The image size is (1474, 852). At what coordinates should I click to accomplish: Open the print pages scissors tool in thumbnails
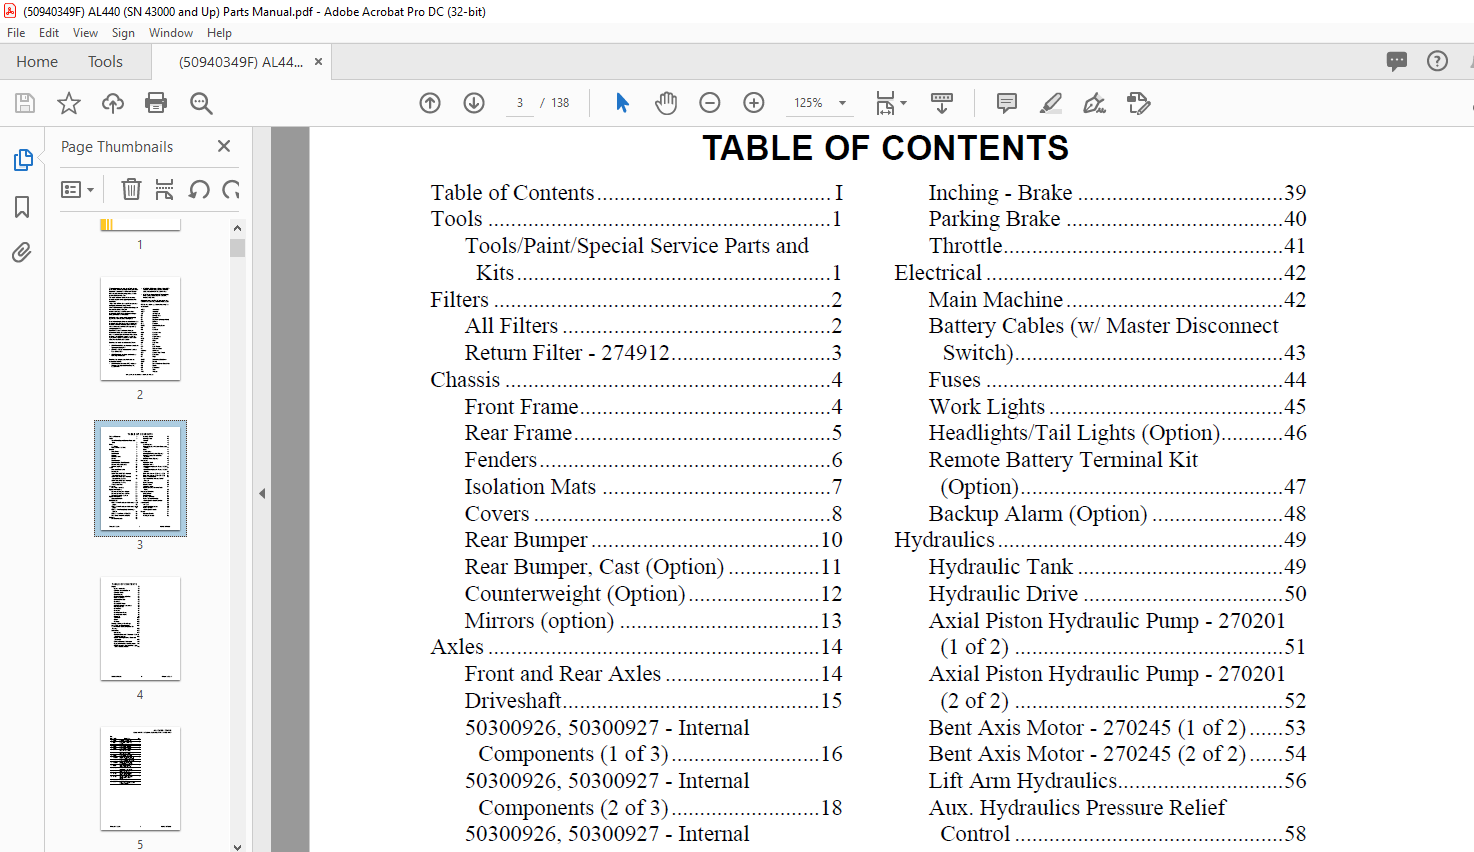pyautogui.click(x=165, y=189)
